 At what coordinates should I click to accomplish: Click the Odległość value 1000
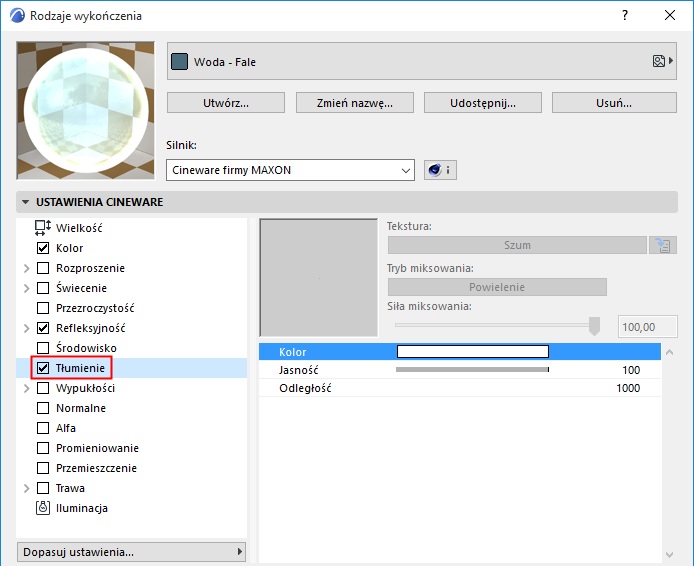coord(628,388)
